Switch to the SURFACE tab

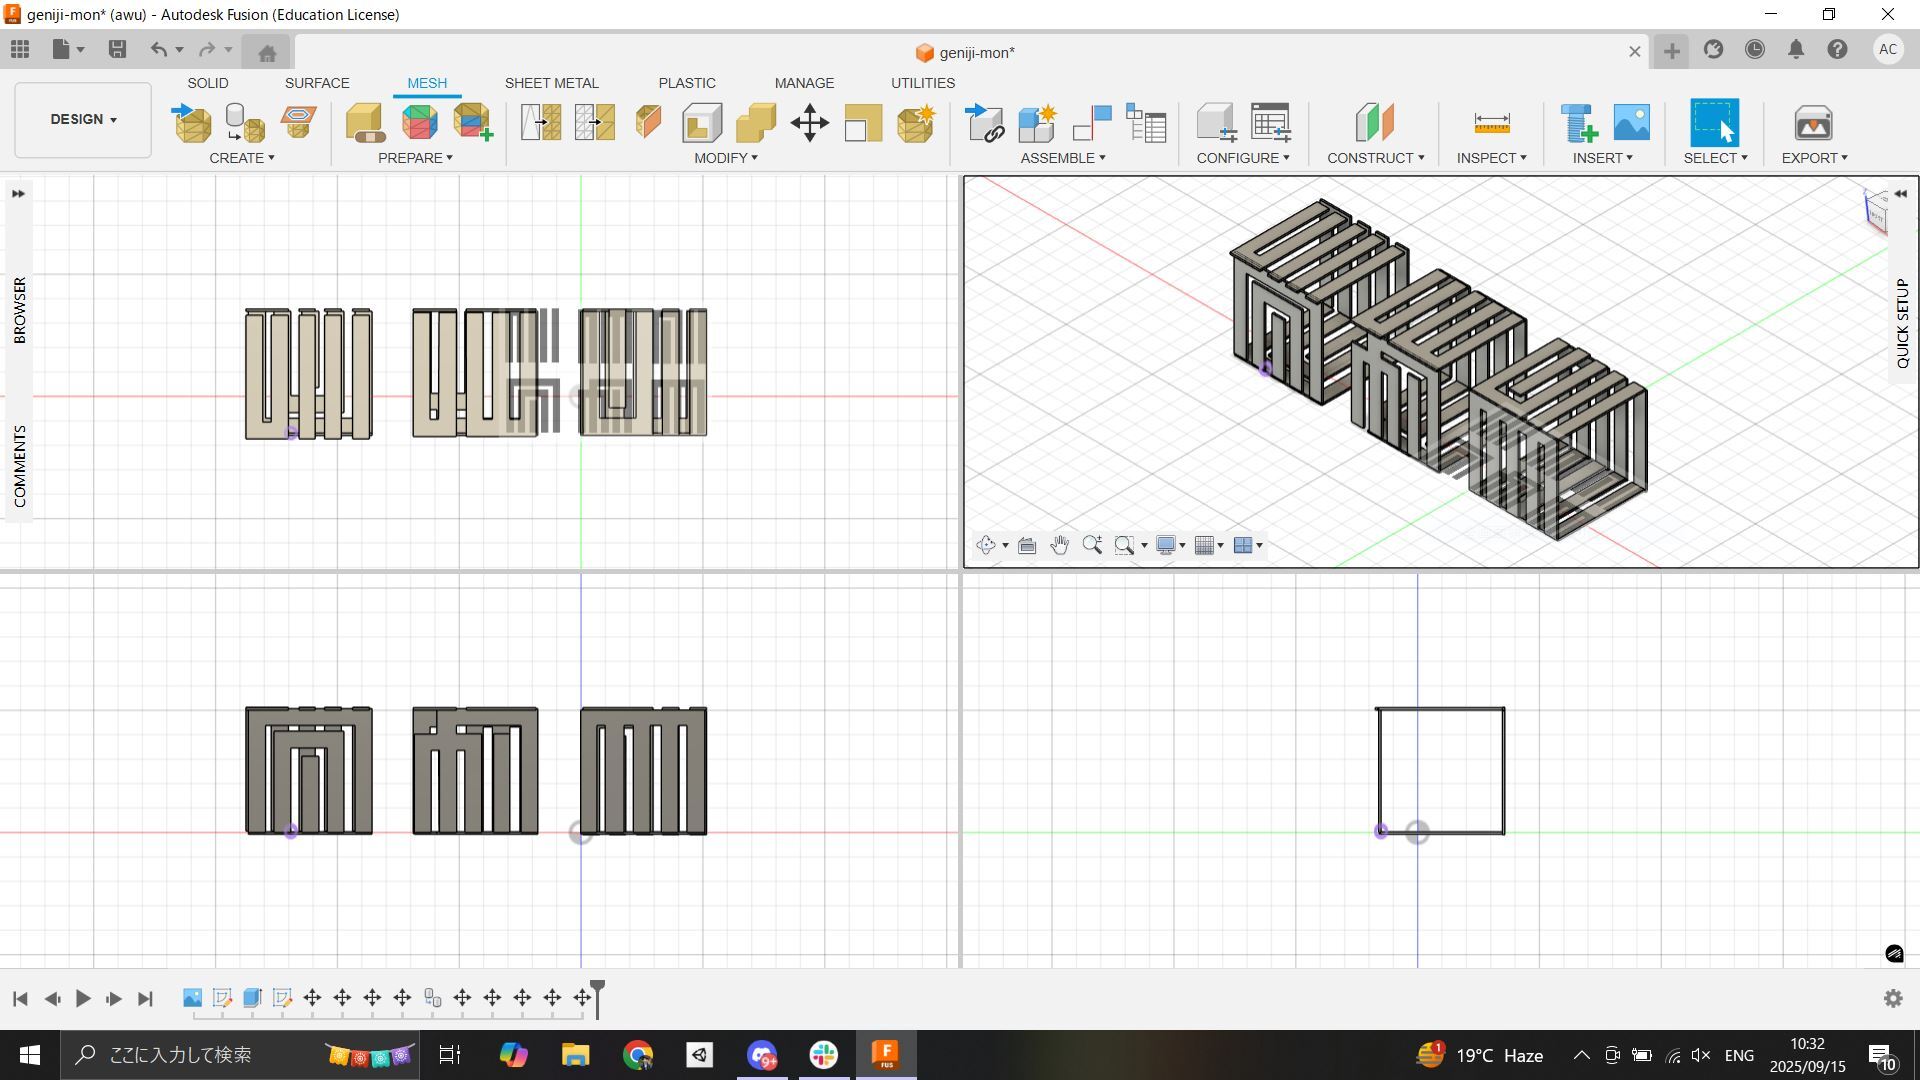317,83
